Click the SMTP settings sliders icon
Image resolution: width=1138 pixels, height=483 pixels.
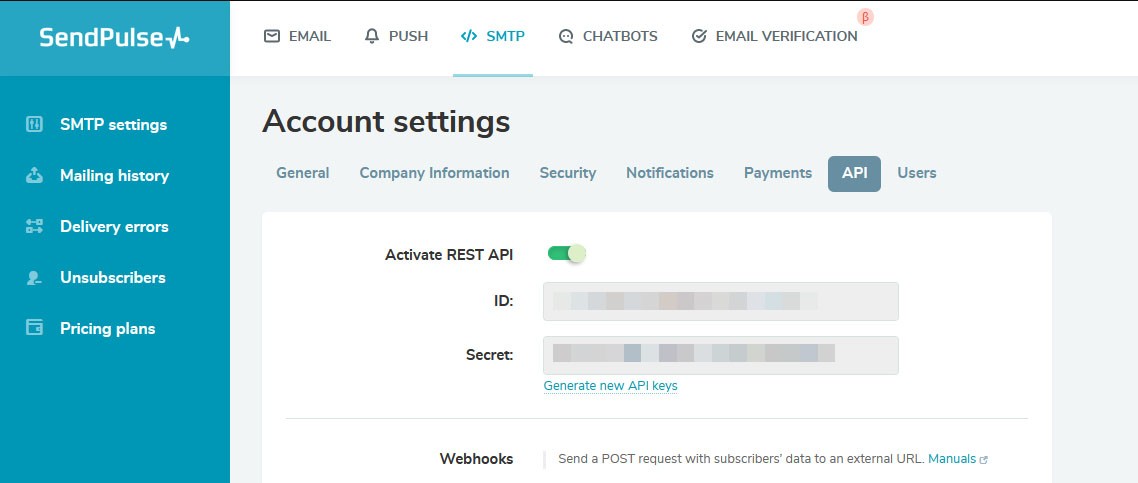(35, 125)
